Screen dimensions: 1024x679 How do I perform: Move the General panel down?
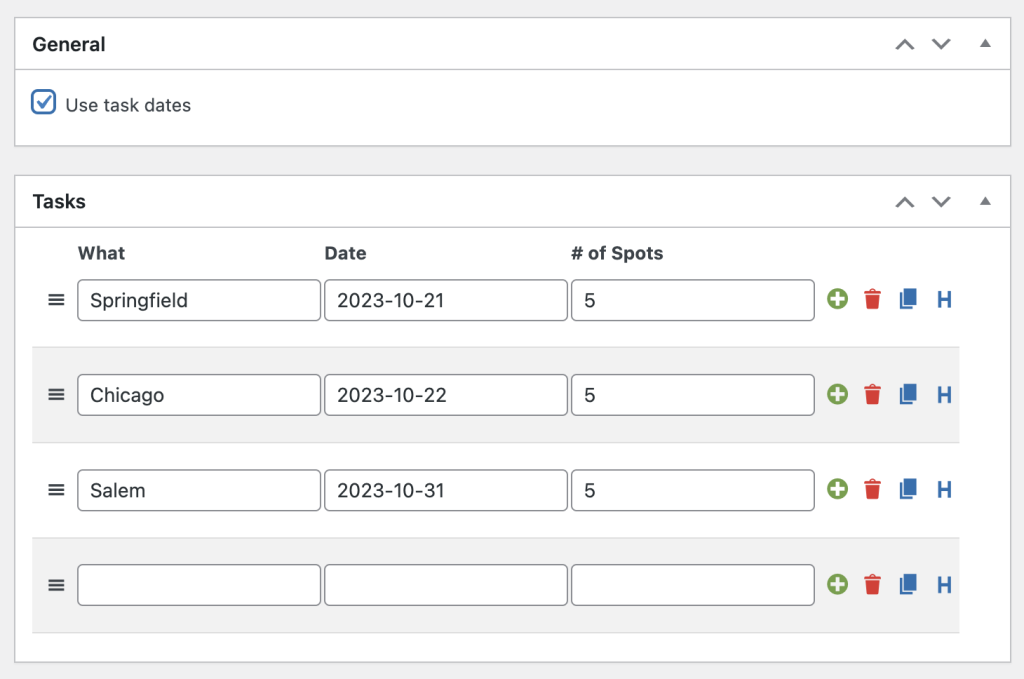tap(941, 44)
